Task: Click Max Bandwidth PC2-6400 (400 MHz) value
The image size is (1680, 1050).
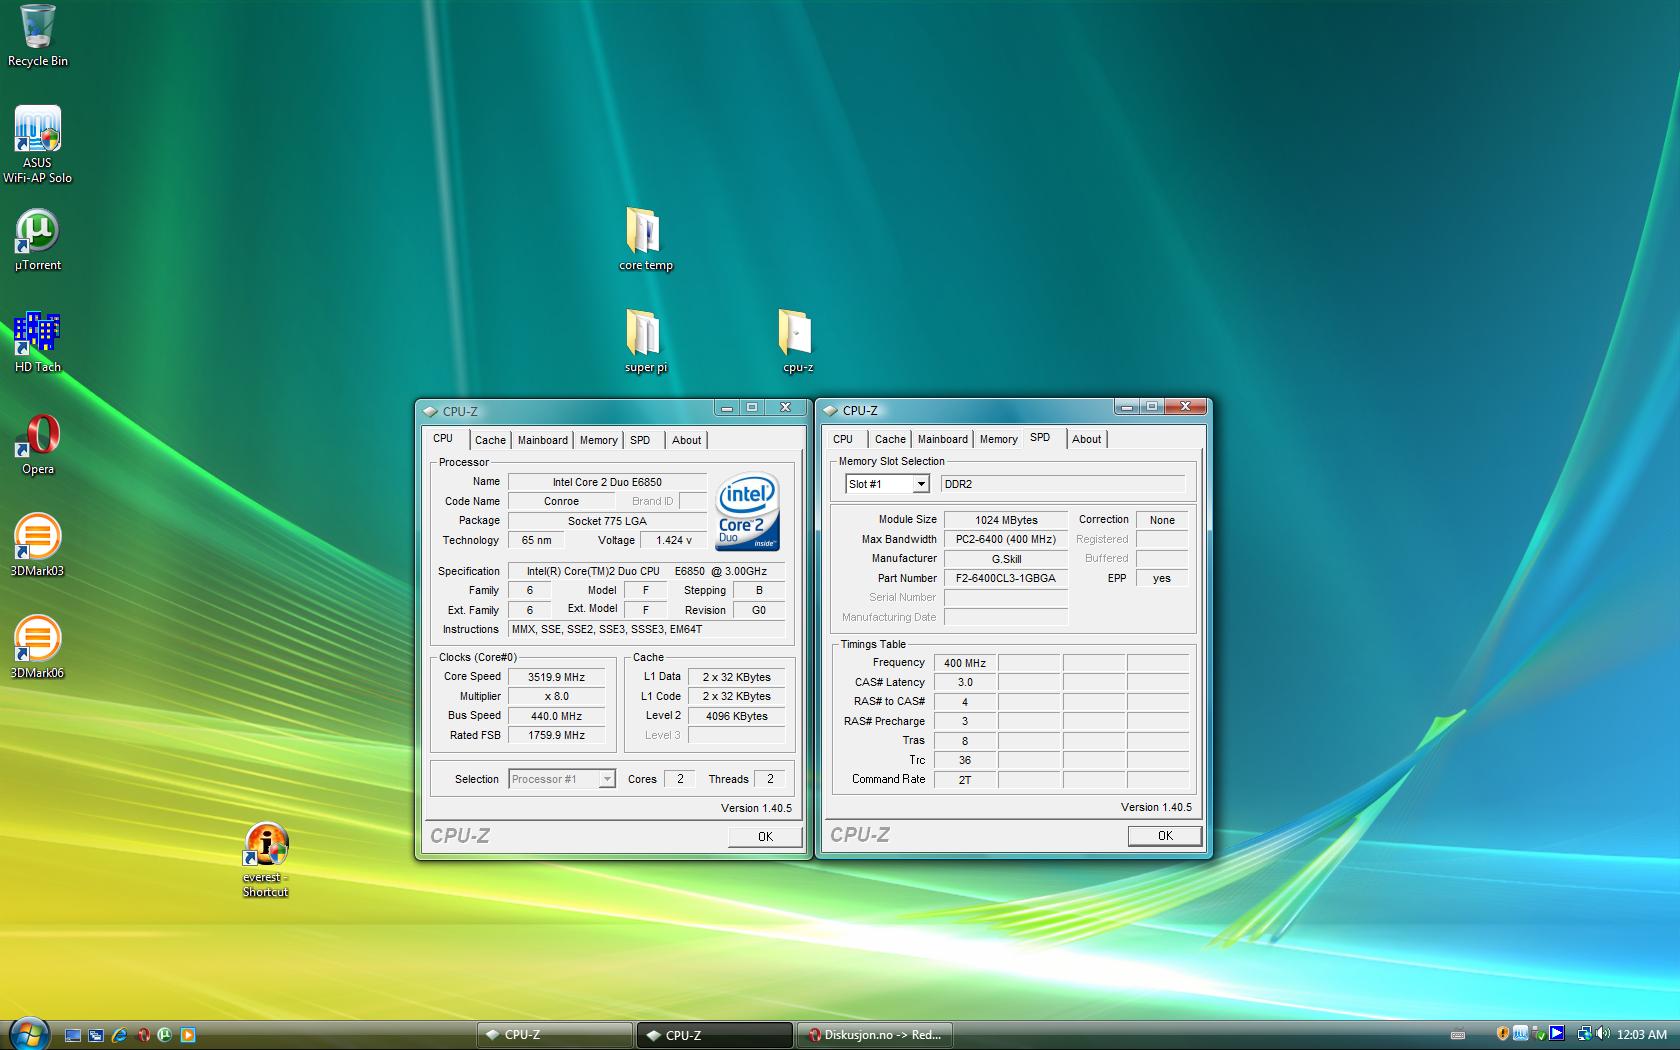Action: point(1006,539)
